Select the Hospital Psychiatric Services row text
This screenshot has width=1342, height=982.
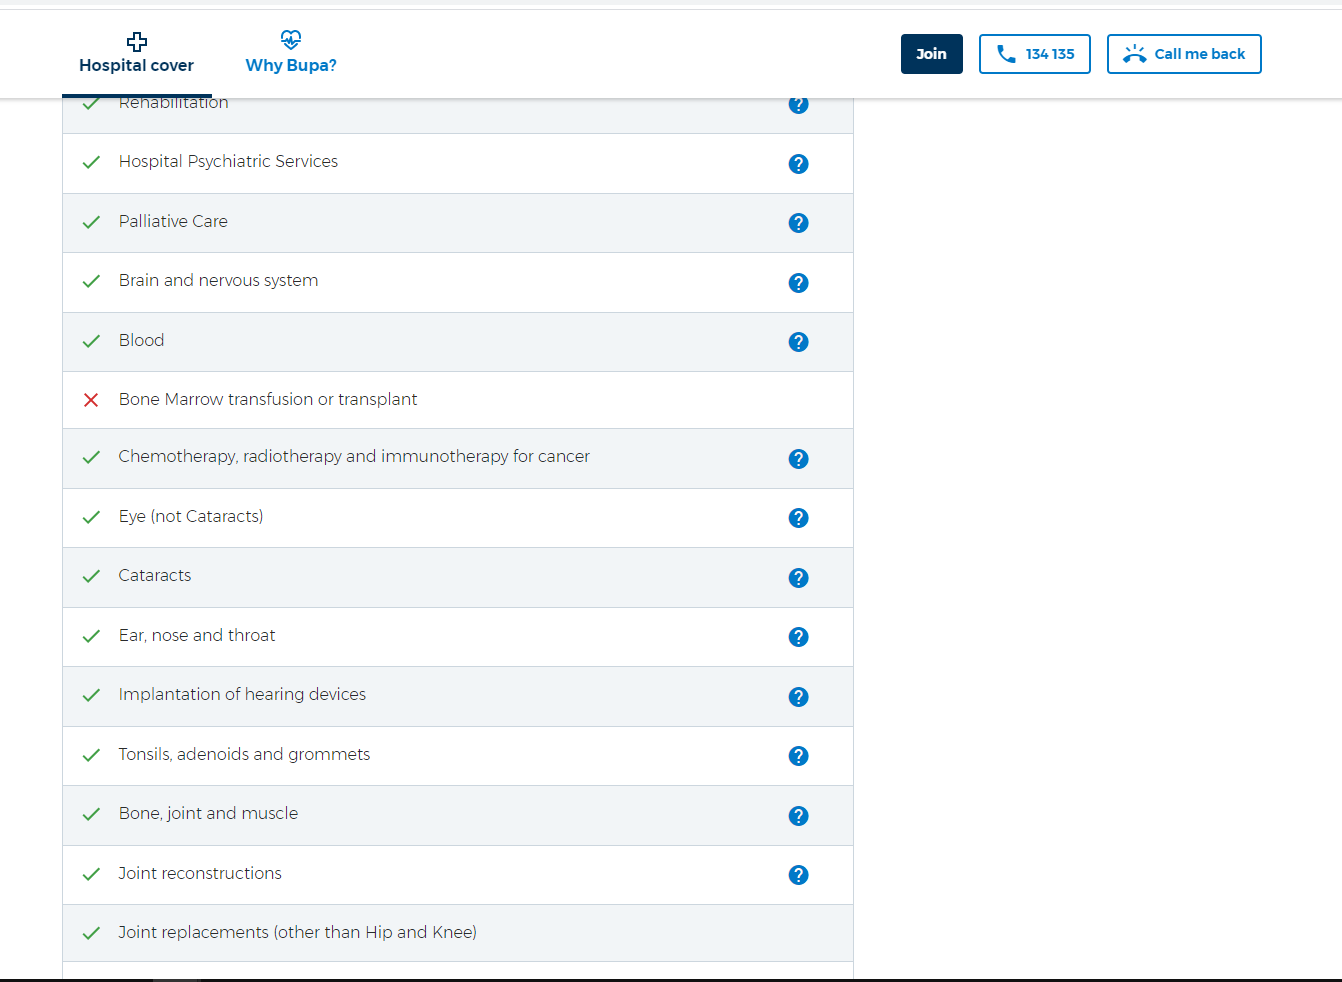pyautogui.click(x=228, y=161)
